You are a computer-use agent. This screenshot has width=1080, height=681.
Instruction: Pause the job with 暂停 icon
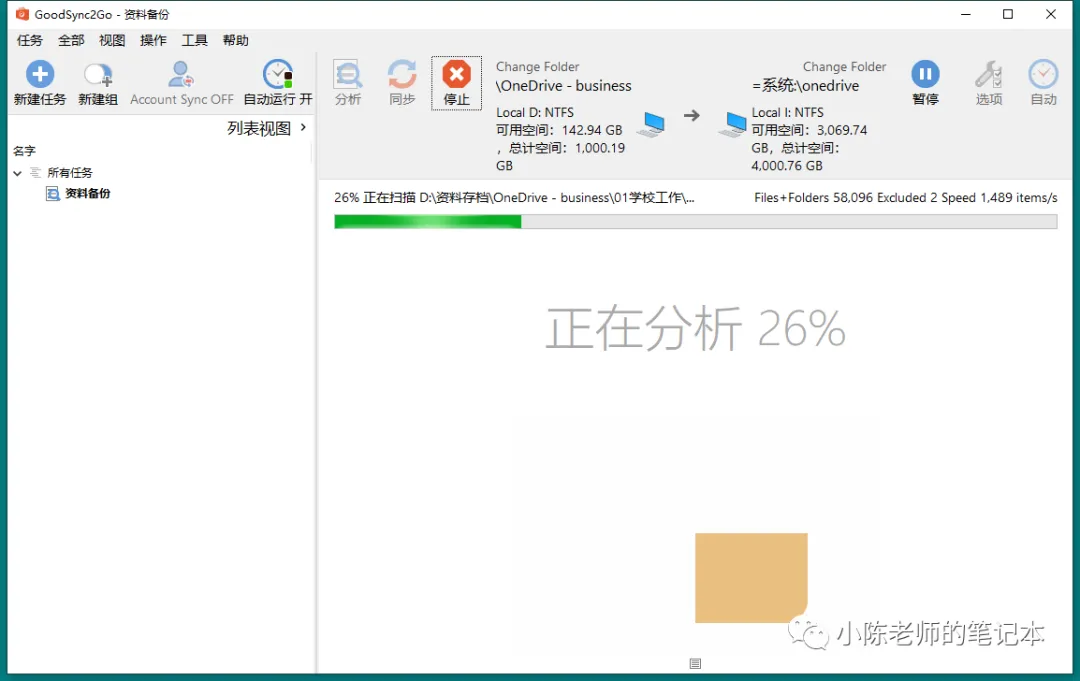925,74
